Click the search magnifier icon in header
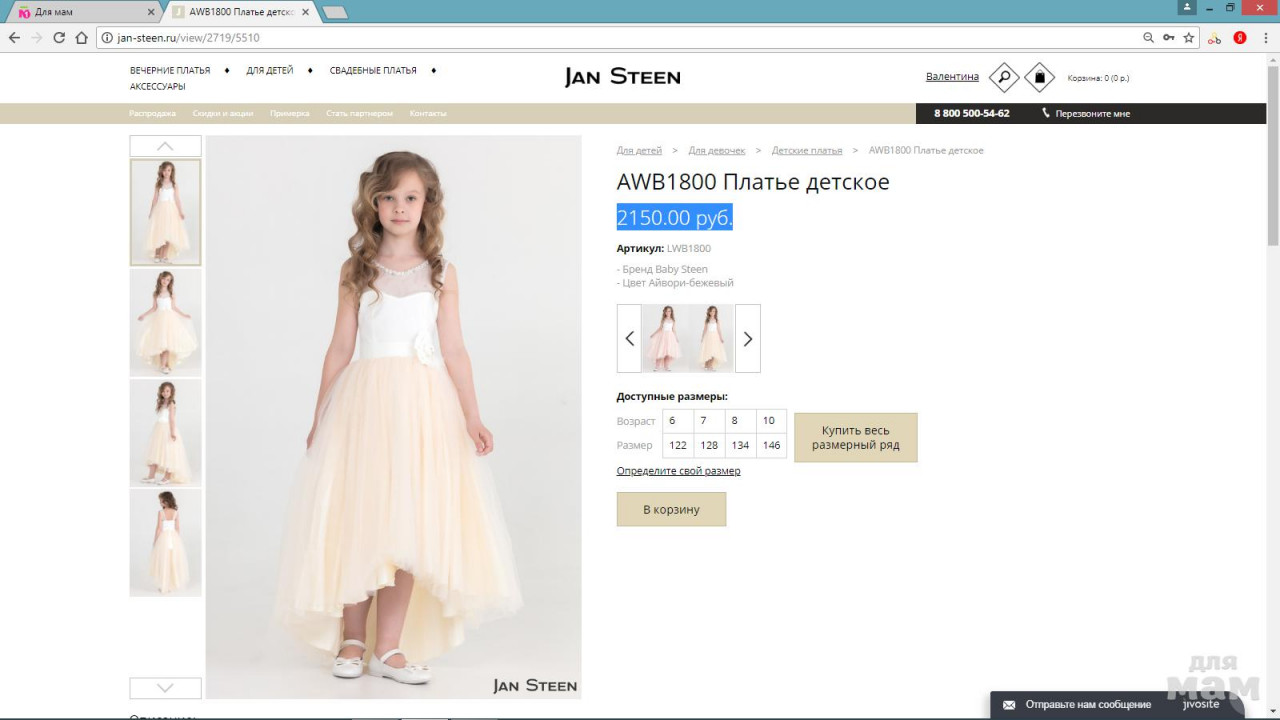This screenshot has height=720, width=1280. [1003, 77]
